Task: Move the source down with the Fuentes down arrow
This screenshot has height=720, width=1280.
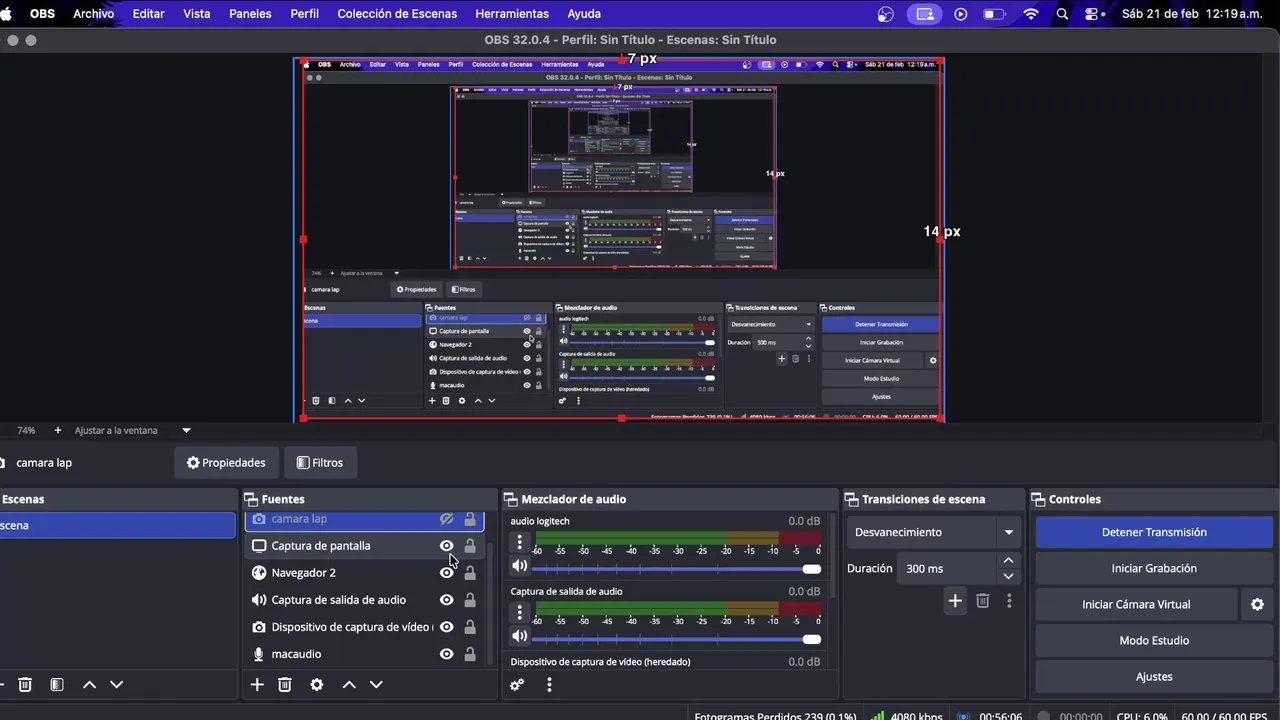Action: tap(376, 684)
